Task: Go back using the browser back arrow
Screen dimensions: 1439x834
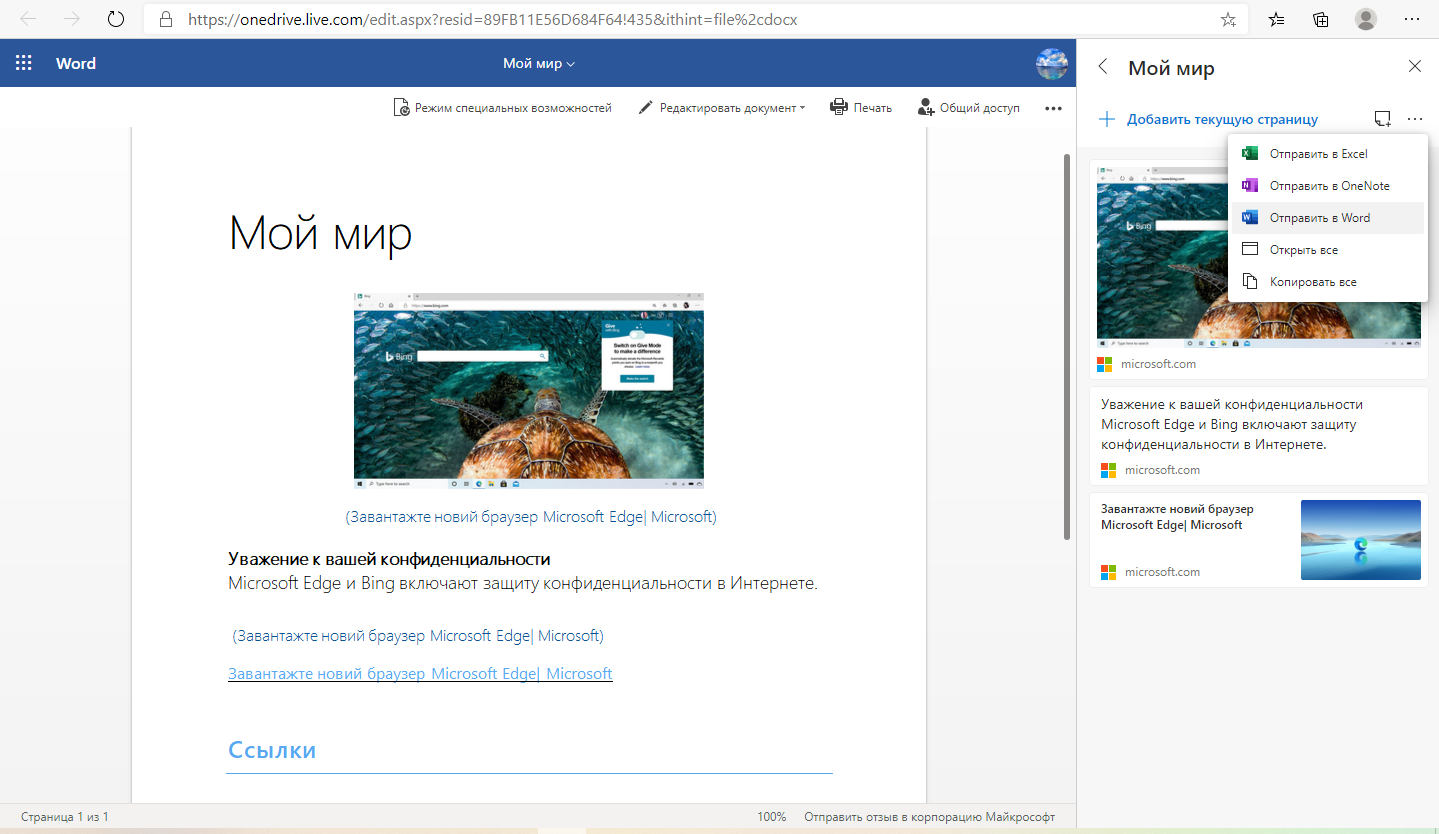Action: pos(28,19)
